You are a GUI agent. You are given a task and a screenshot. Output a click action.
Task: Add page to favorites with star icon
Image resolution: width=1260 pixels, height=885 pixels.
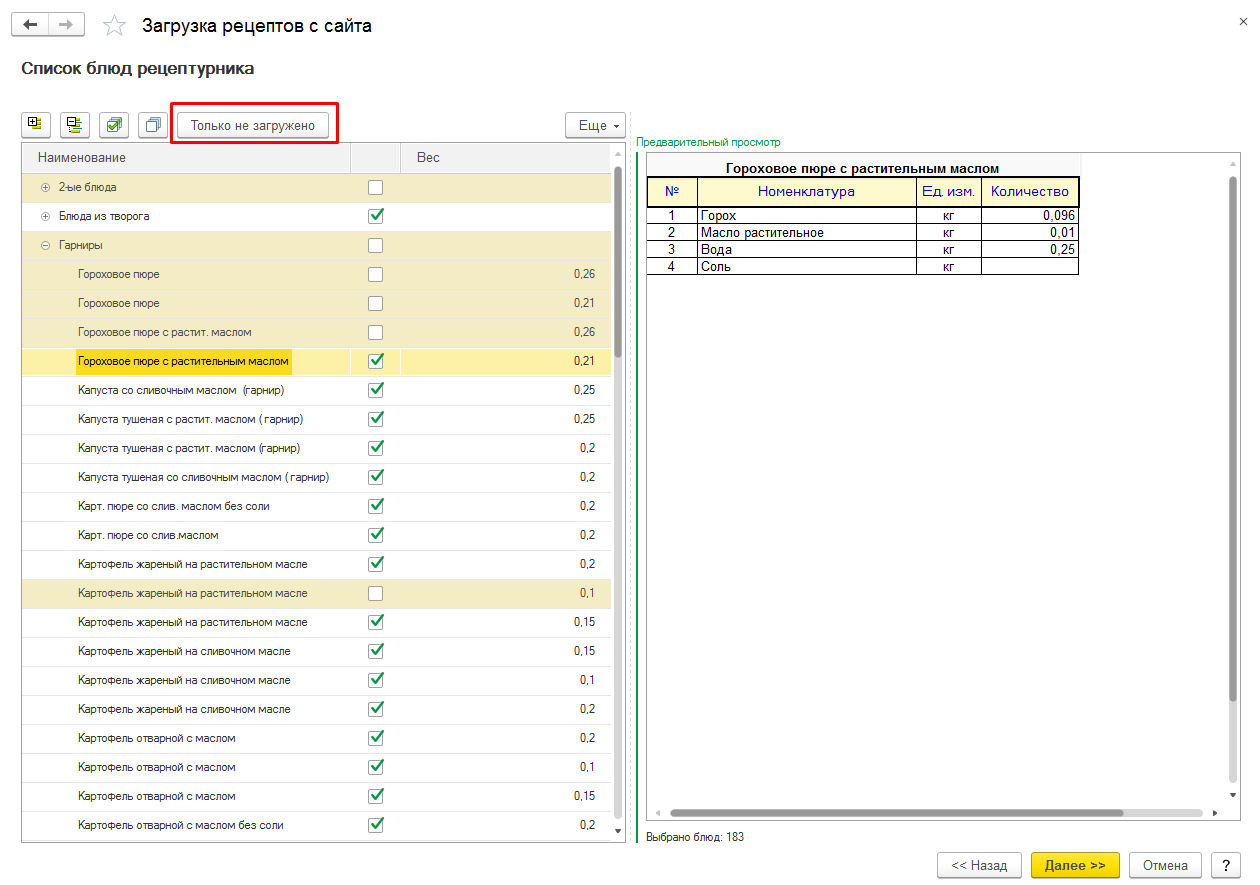point(115,26)
